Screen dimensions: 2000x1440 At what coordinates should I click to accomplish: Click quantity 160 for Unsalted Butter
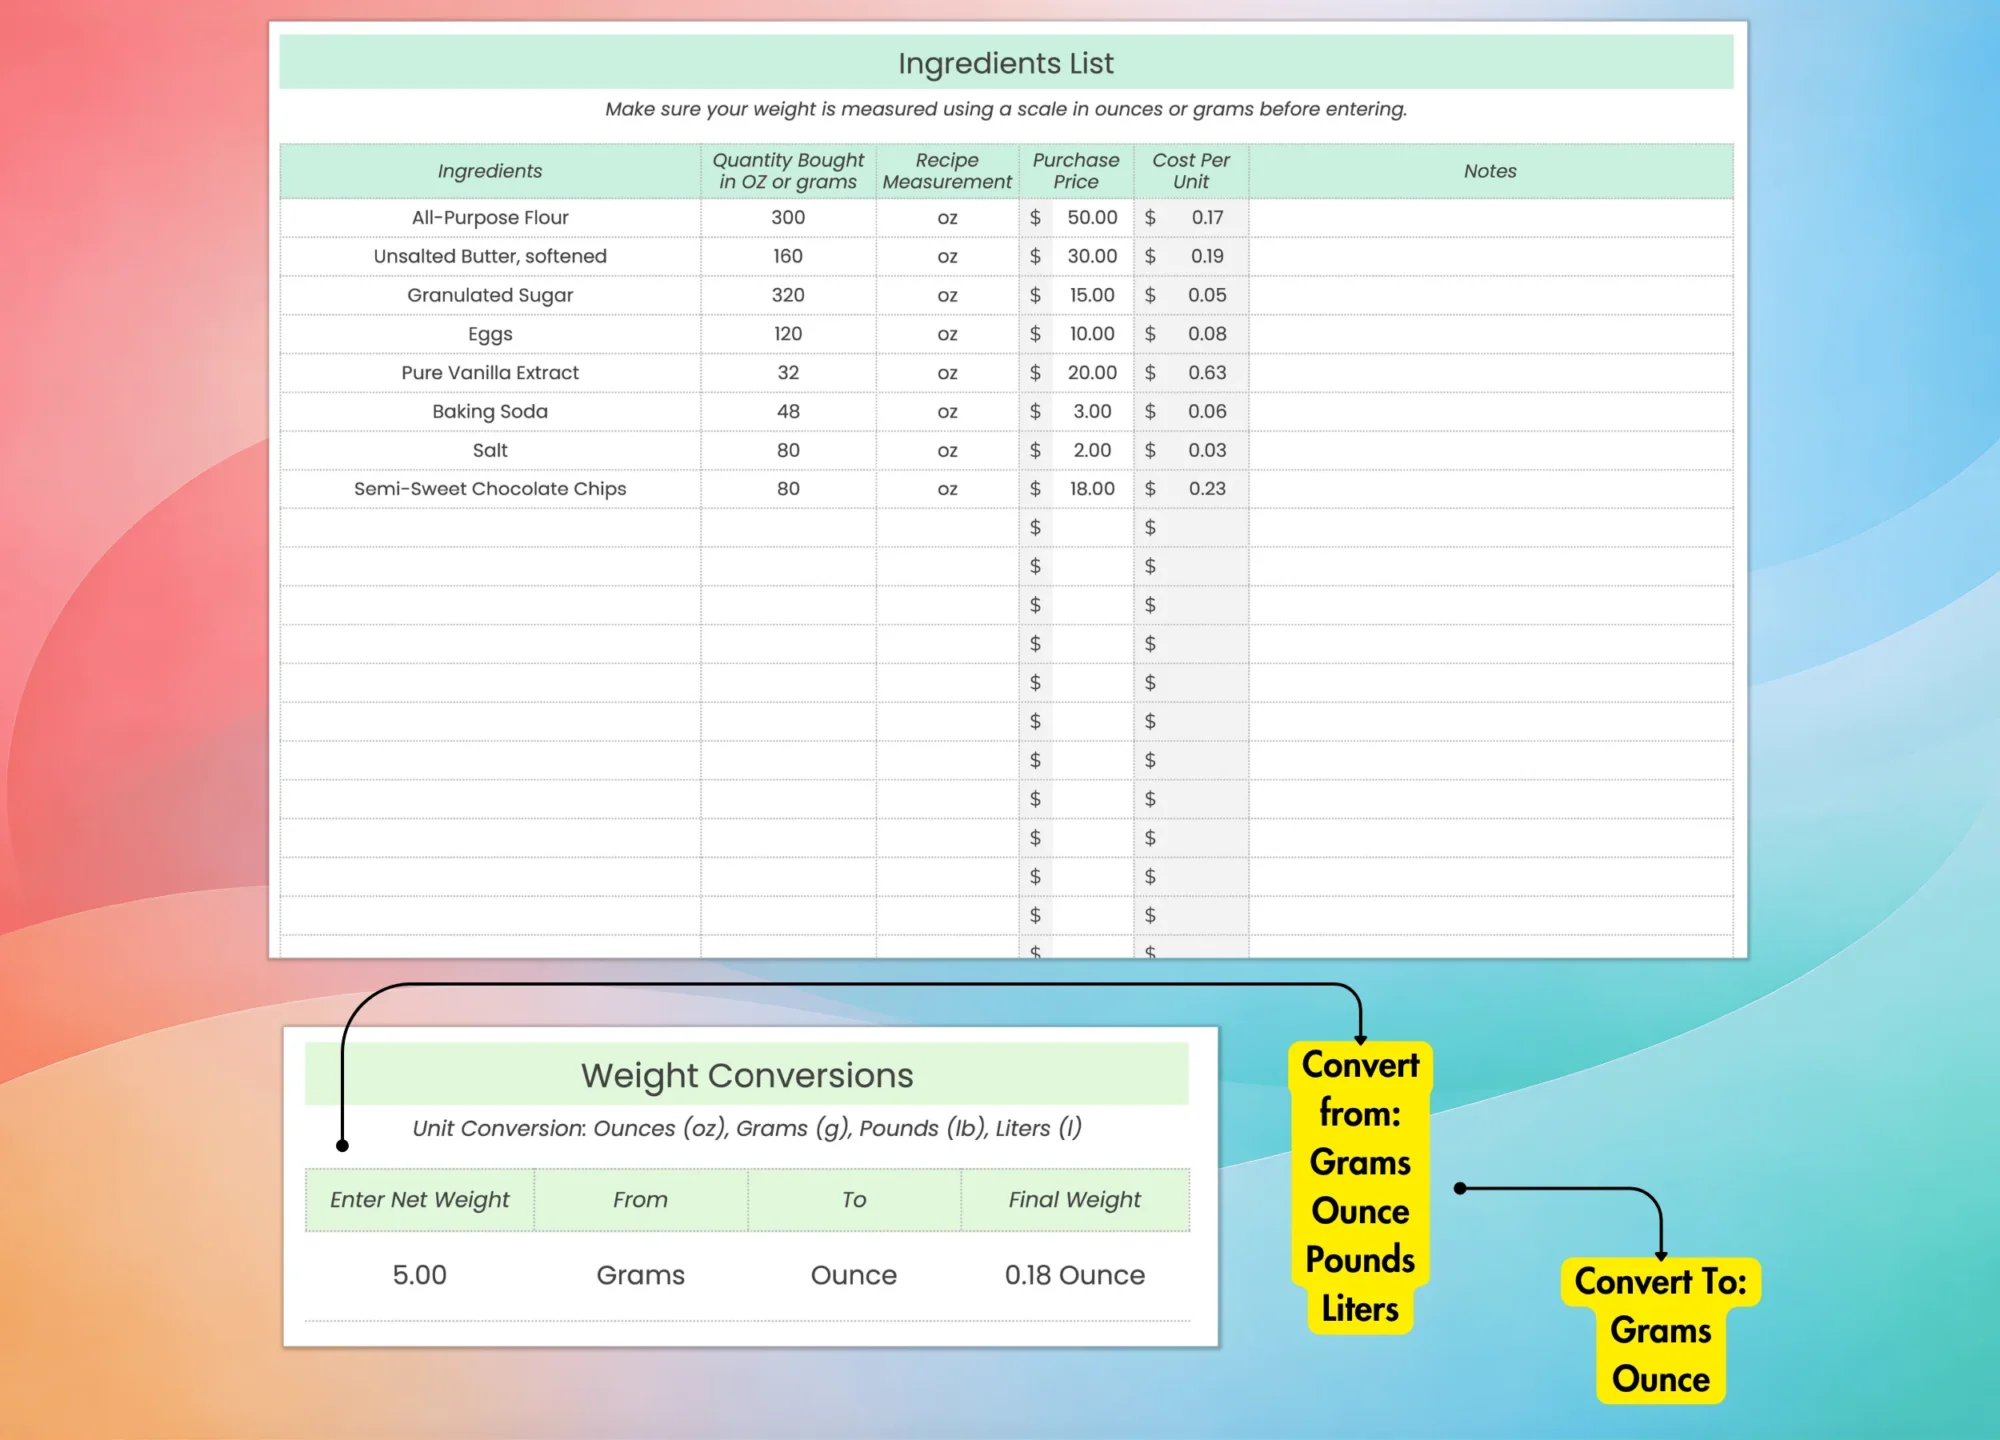point(788,256)
